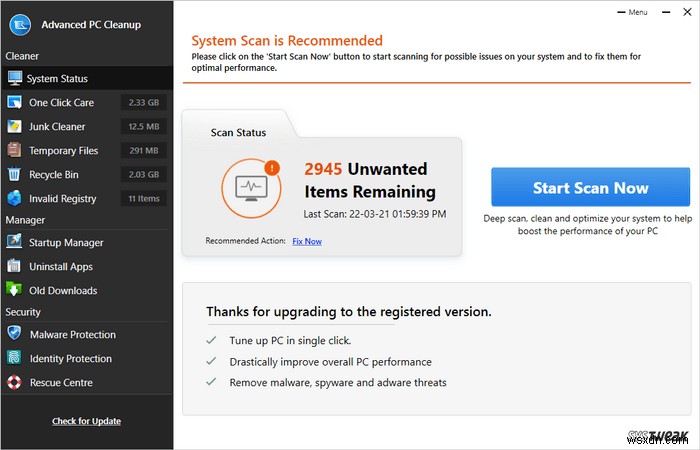700x450 pixels.
Task: Select the One Click Care icon
Action: 14,102
